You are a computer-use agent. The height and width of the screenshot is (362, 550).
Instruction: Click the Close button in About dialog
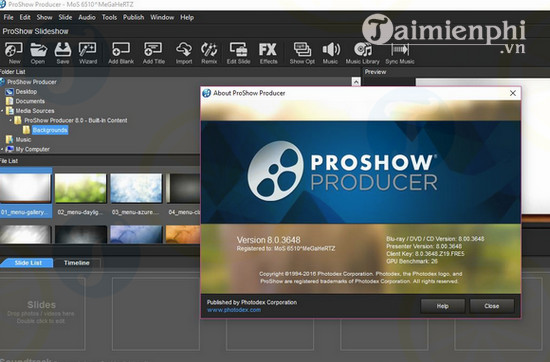click(x=492, y=306)
